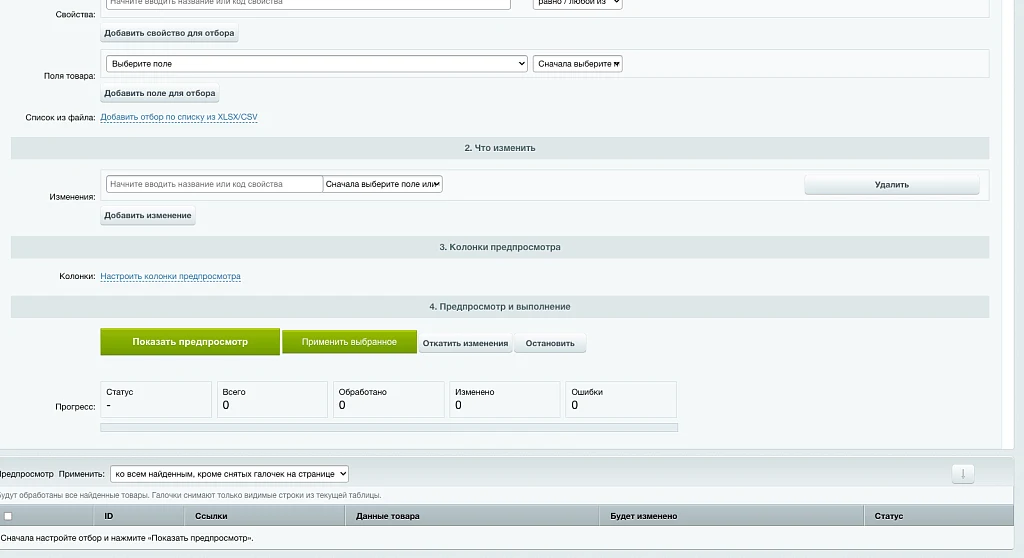Open 'Настроить колонки предпросмотра' link
1024x558 pixels.
tap(170, 276)
